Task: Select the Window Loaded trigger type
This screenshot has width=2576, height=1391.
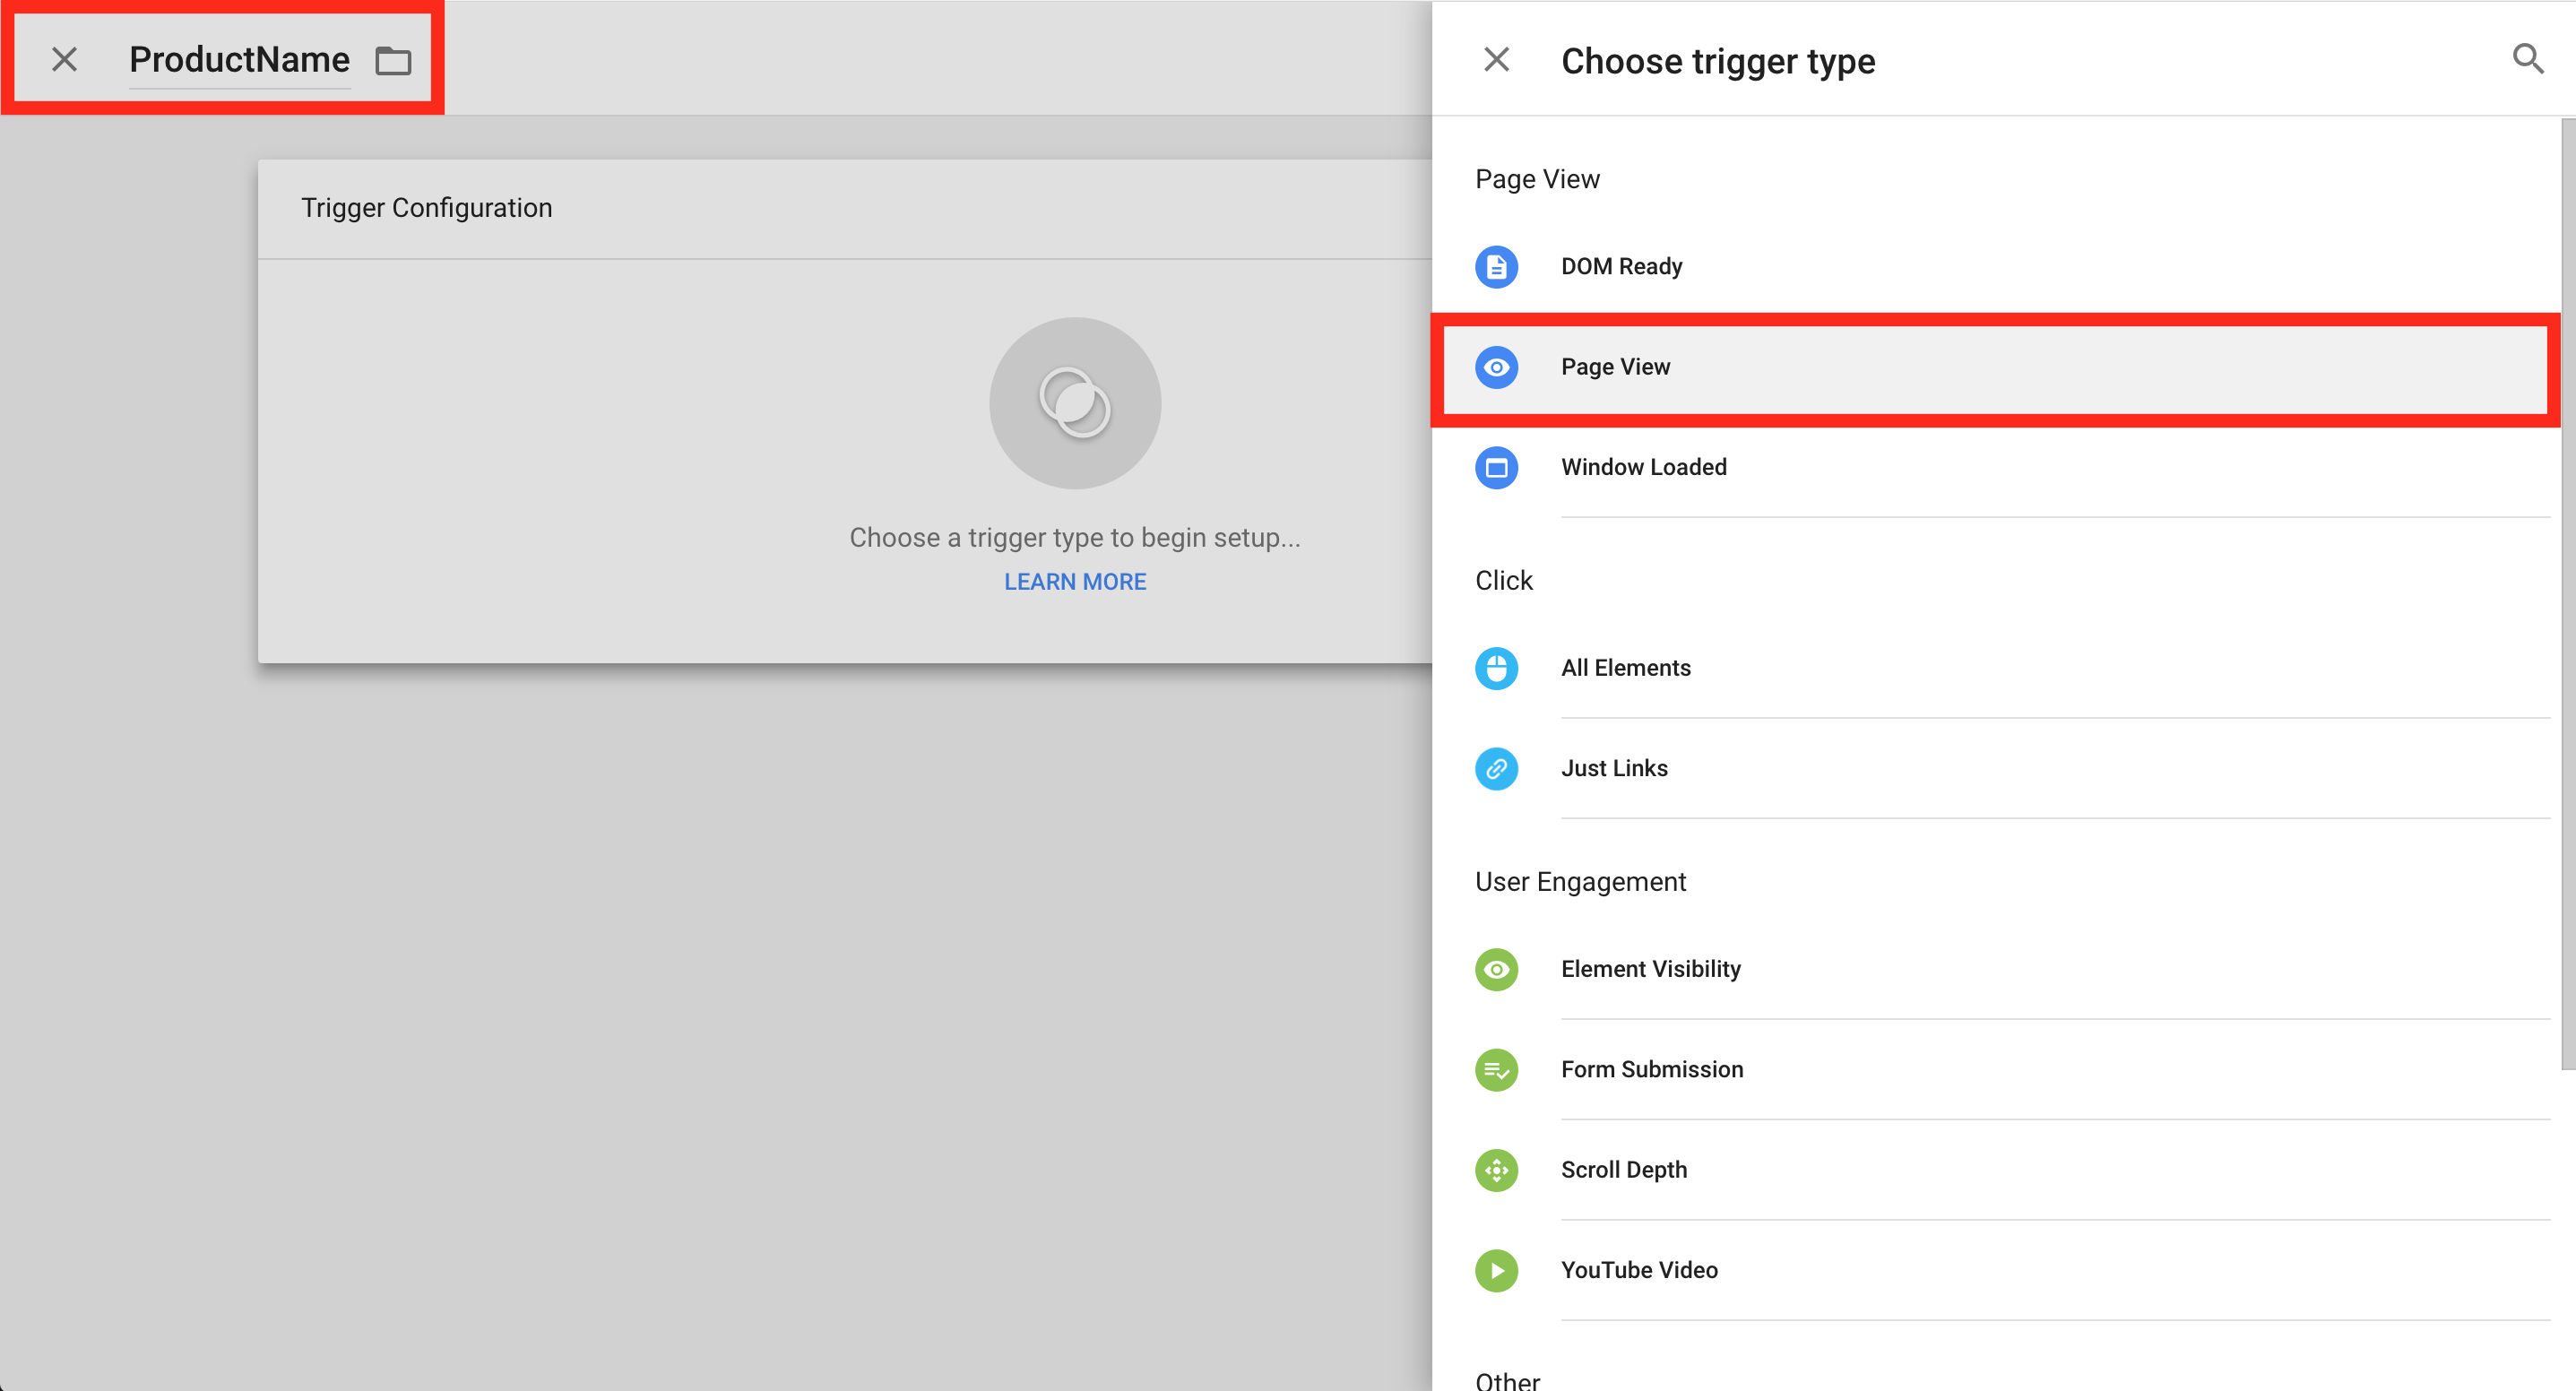Action: tap(1995, 467)
